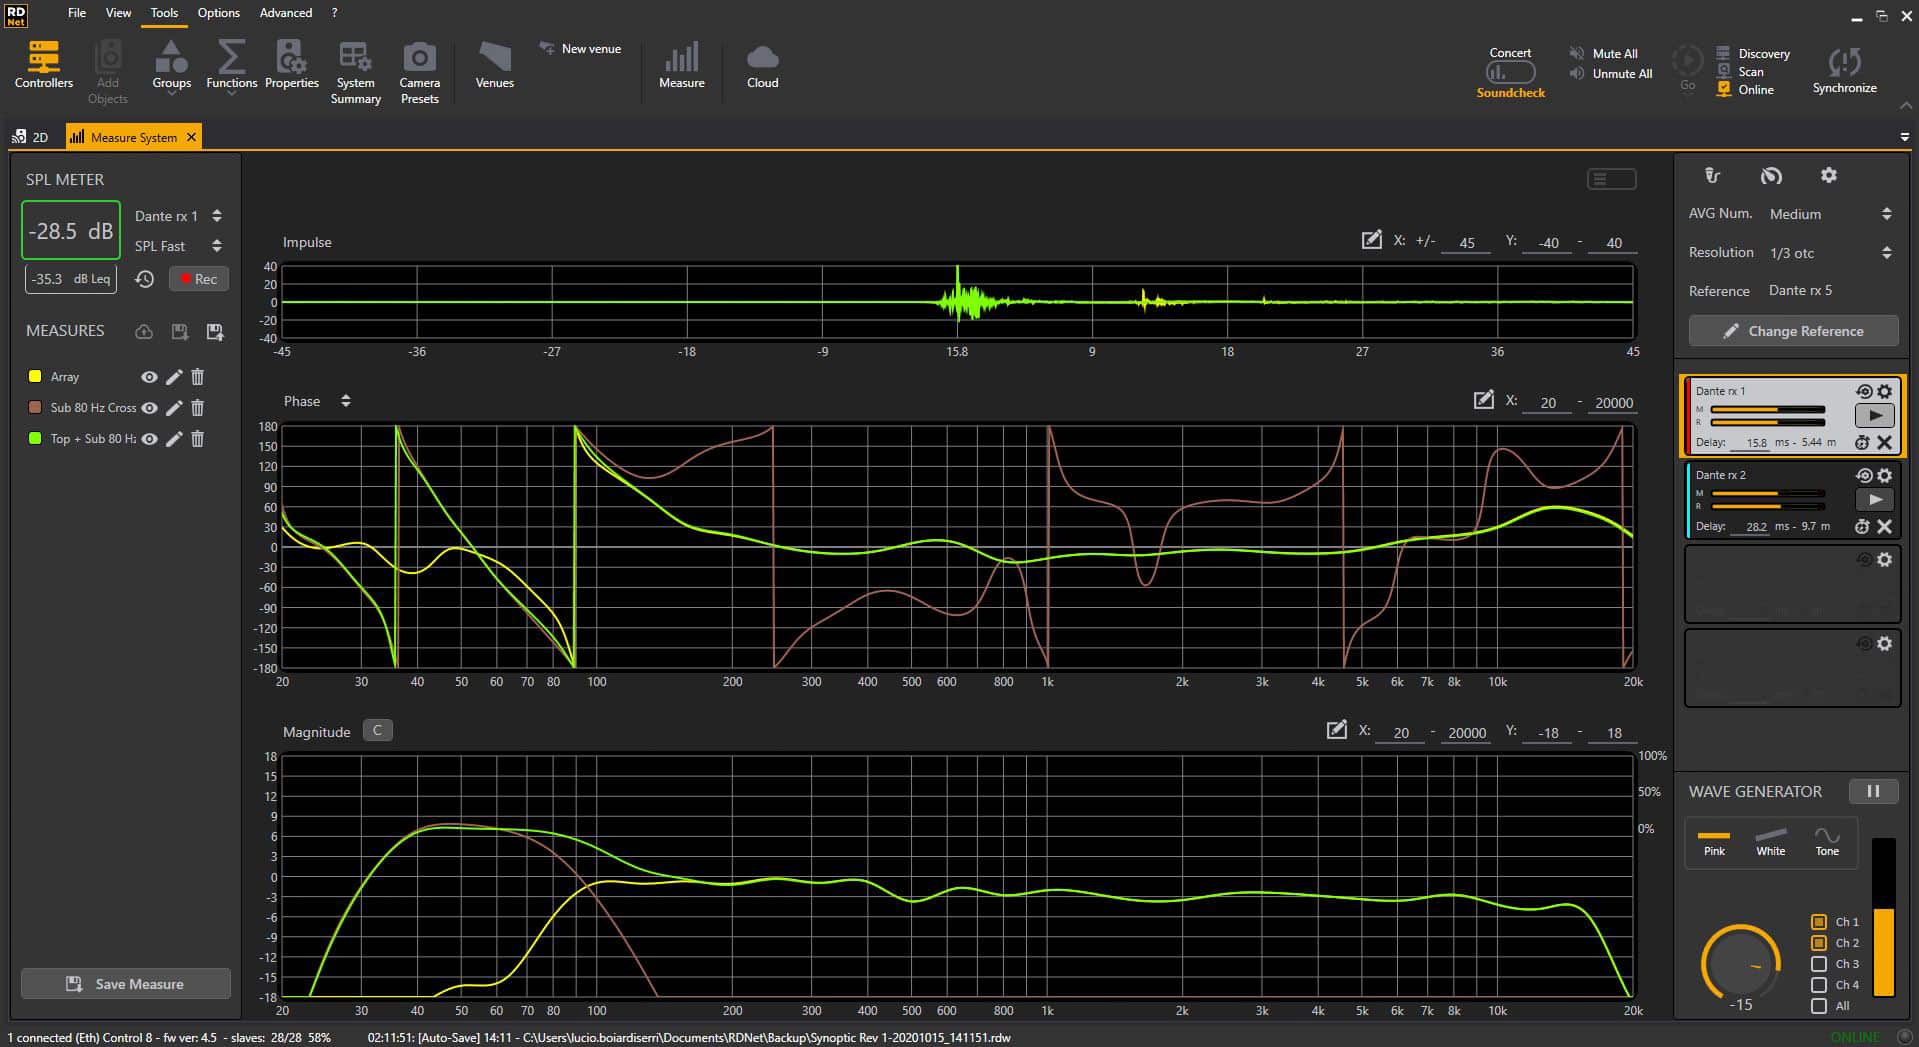Switch to the 2D tab
The image size is (1919, 1047).
pos(31,137)
